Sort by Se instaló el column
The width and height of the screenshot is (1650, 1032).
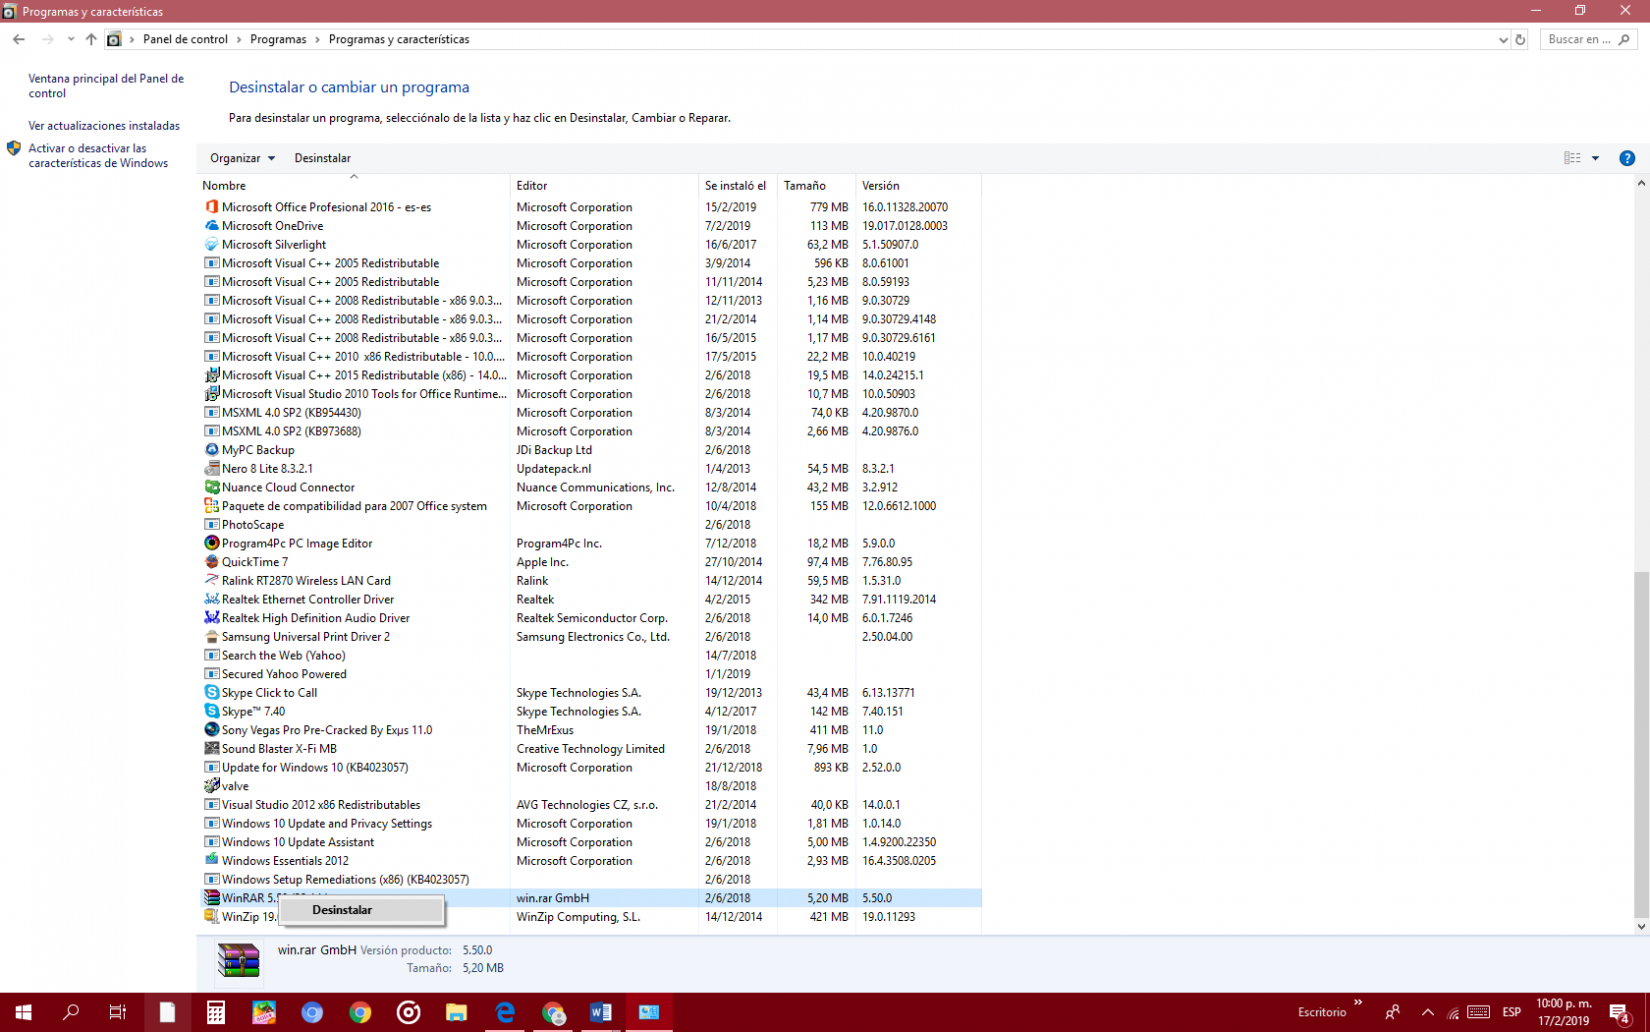738,186
